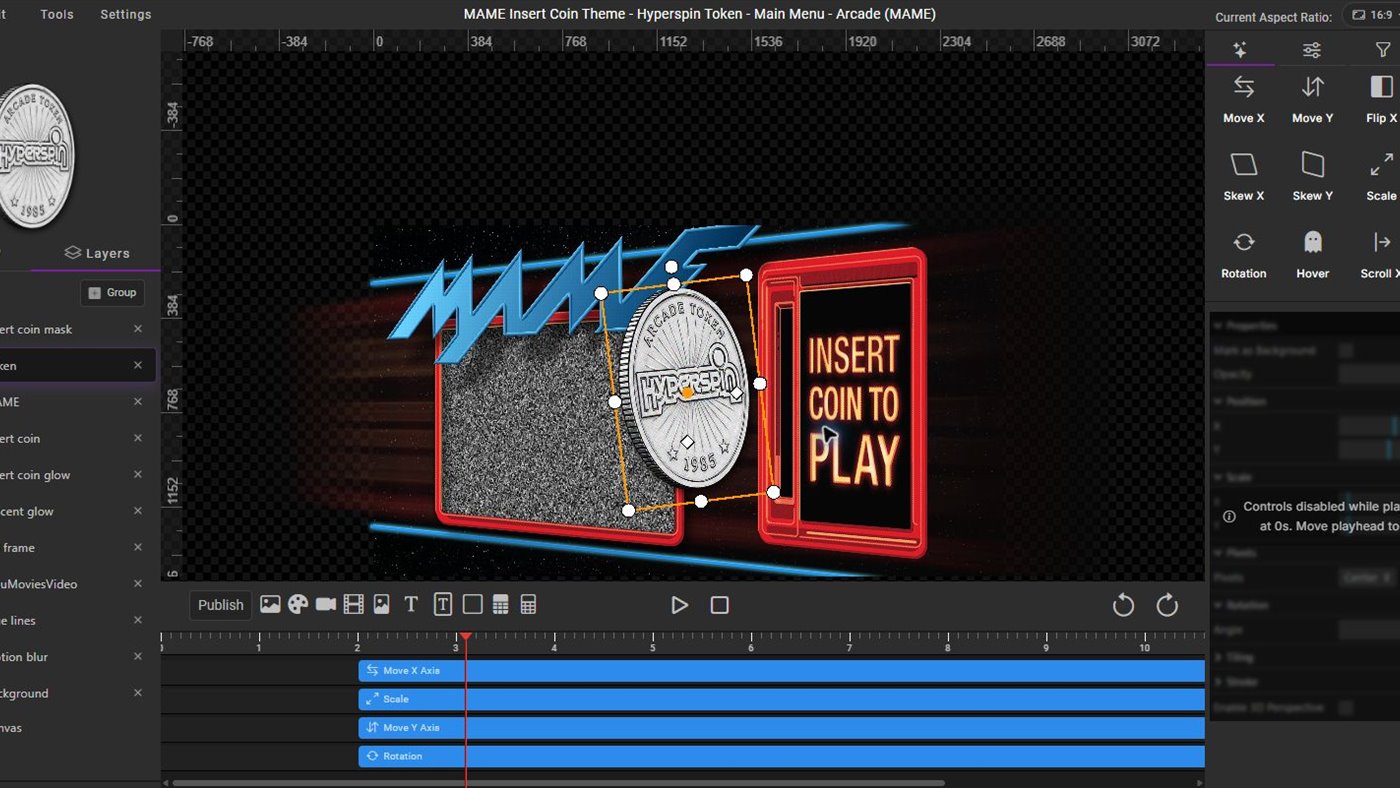Viewport: 1400px width, 788px height.
Task: Select the Move X Axis timeline track
Action: (x=781, y=670)
